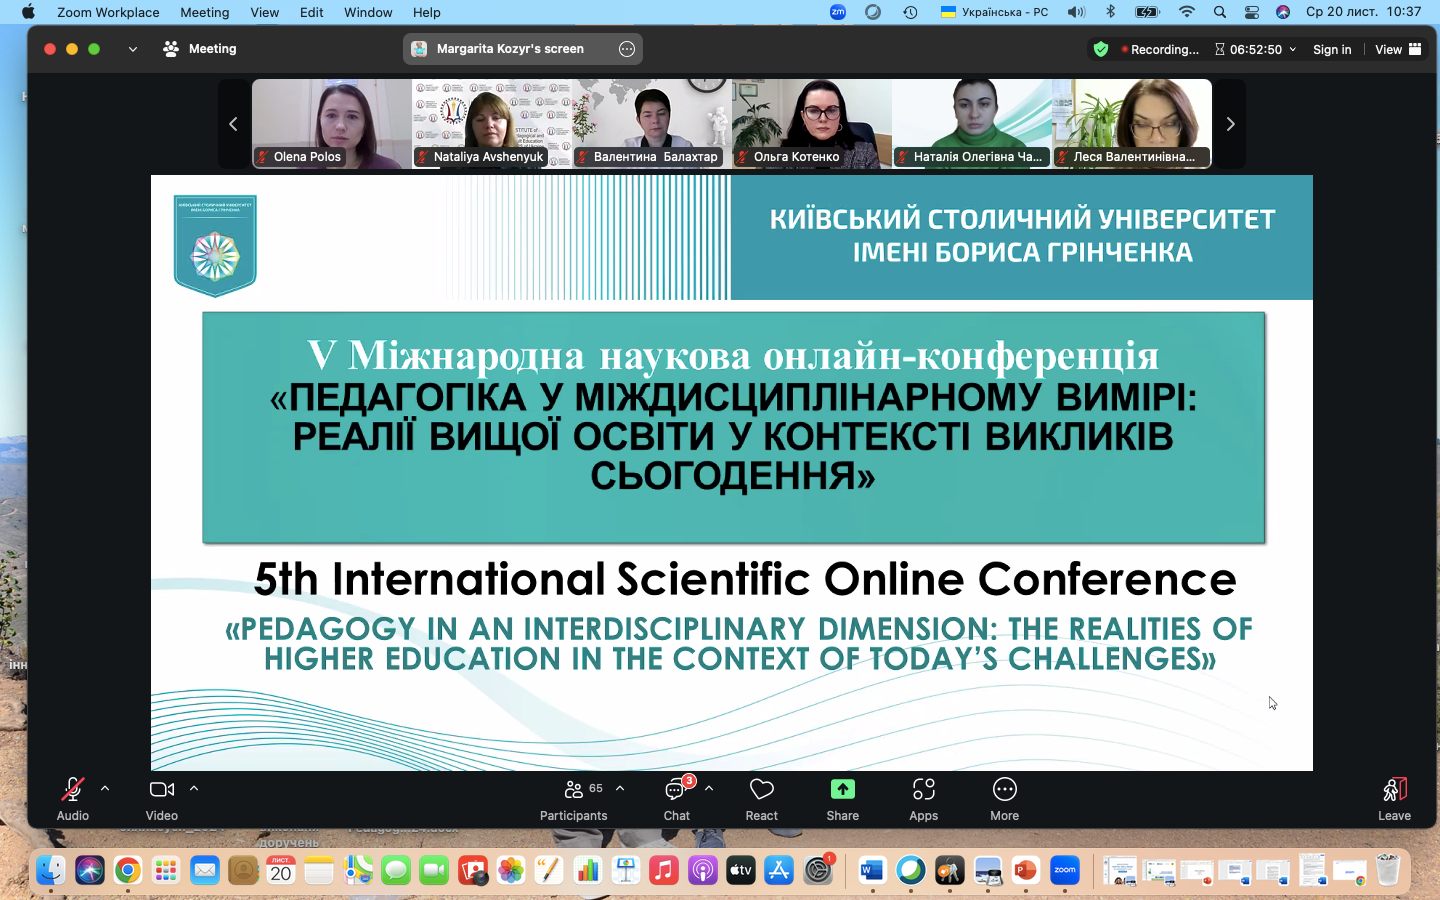Image resolution: width=1440 pixels, height=900 pixels.
Task: Expand the video settings chevron
Action: [x=194, y=788]
